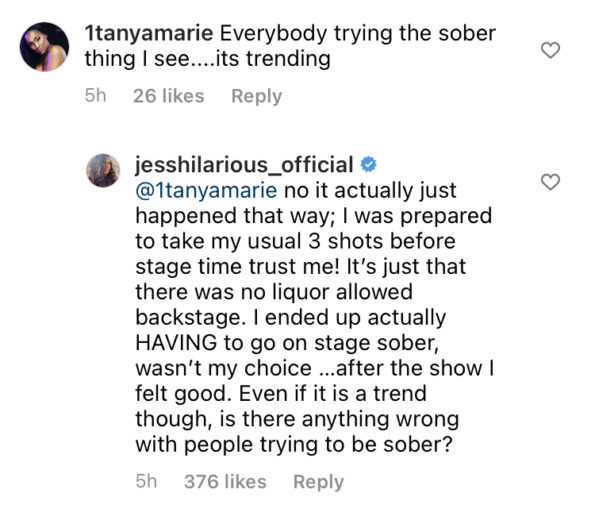Click the 5h timestamp under 1tanyamarie's comment
The width and height of the screenshot is (595, 516).
click(x=95, y=96)
